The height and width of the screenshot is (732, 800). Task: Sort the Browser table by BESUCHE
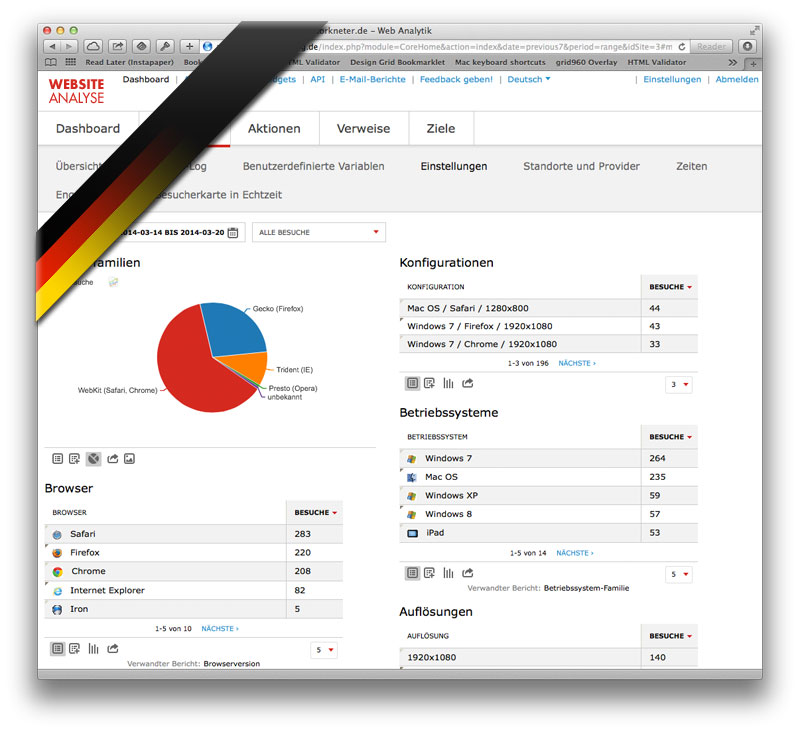[315, 512]
